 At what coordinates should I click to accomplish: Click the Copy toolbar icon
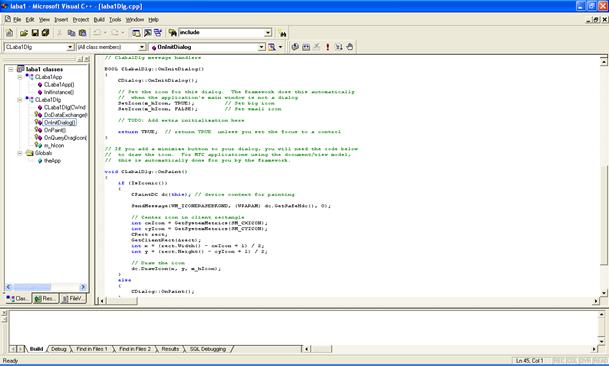click(x=71, y=33)
